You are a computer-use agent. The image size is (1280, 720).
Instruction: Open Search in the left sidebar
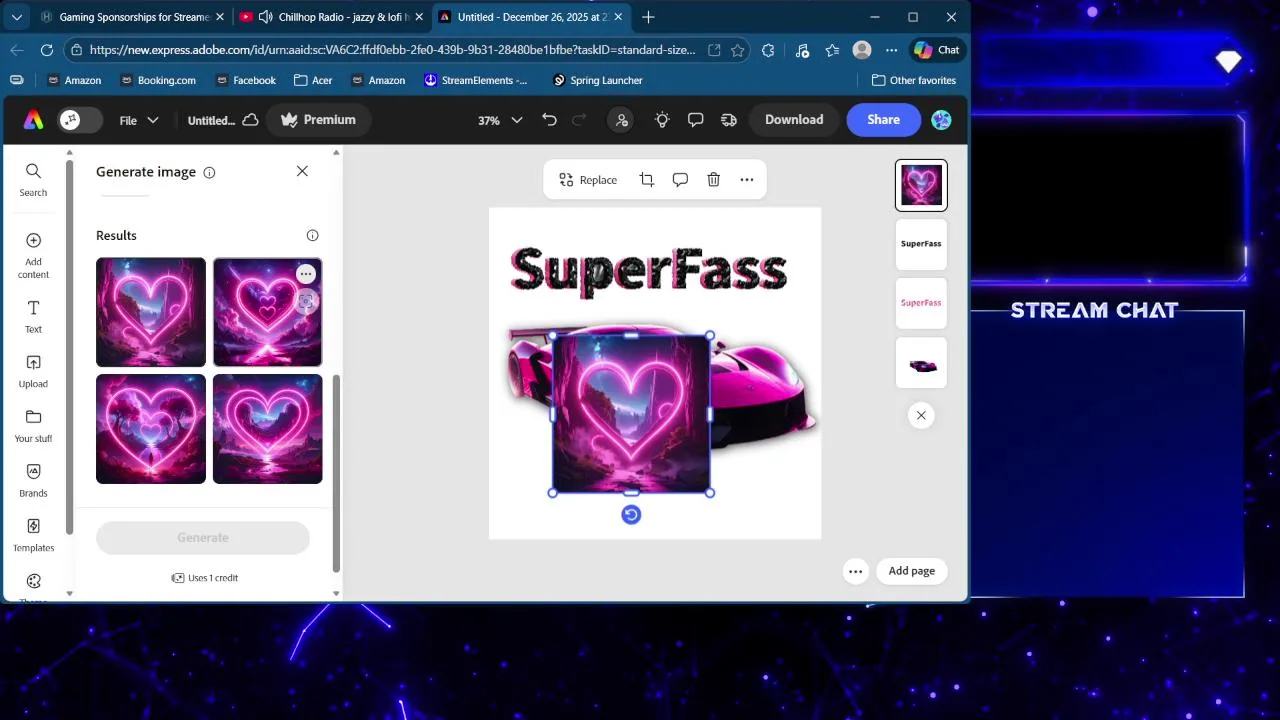33,180
